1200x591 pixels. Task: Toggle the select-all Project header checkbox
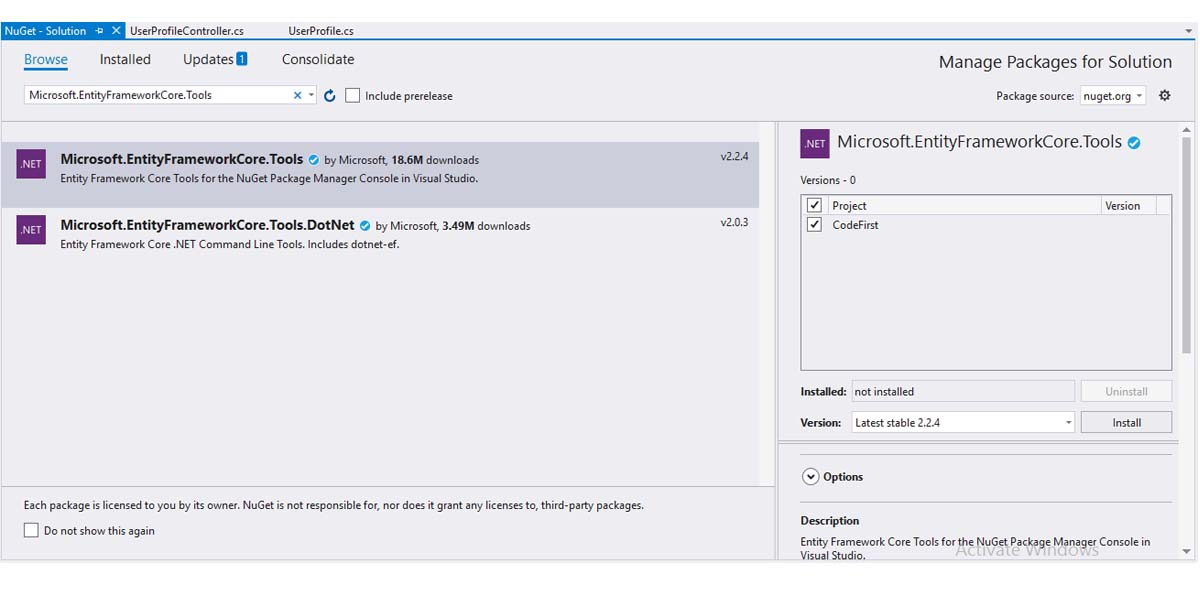814,205
